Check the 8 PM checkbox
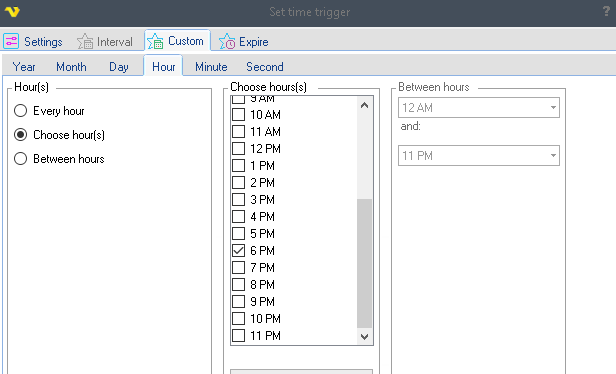 [x=238, y=284]
